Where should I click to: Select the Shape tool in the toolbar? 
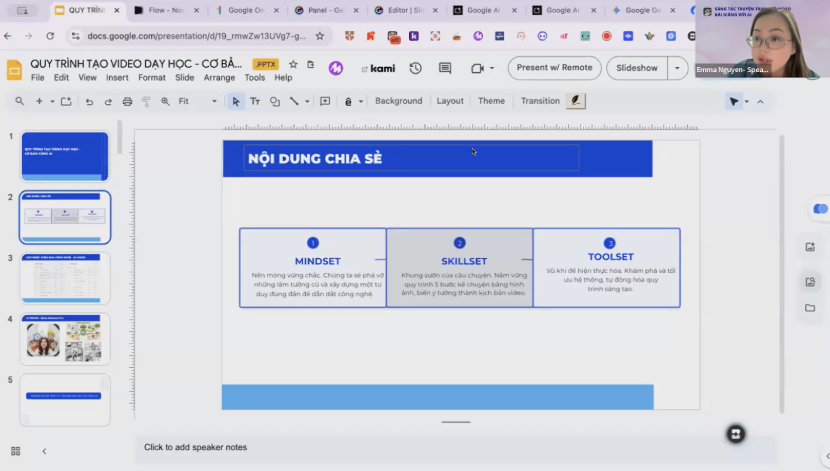(275, 101)
